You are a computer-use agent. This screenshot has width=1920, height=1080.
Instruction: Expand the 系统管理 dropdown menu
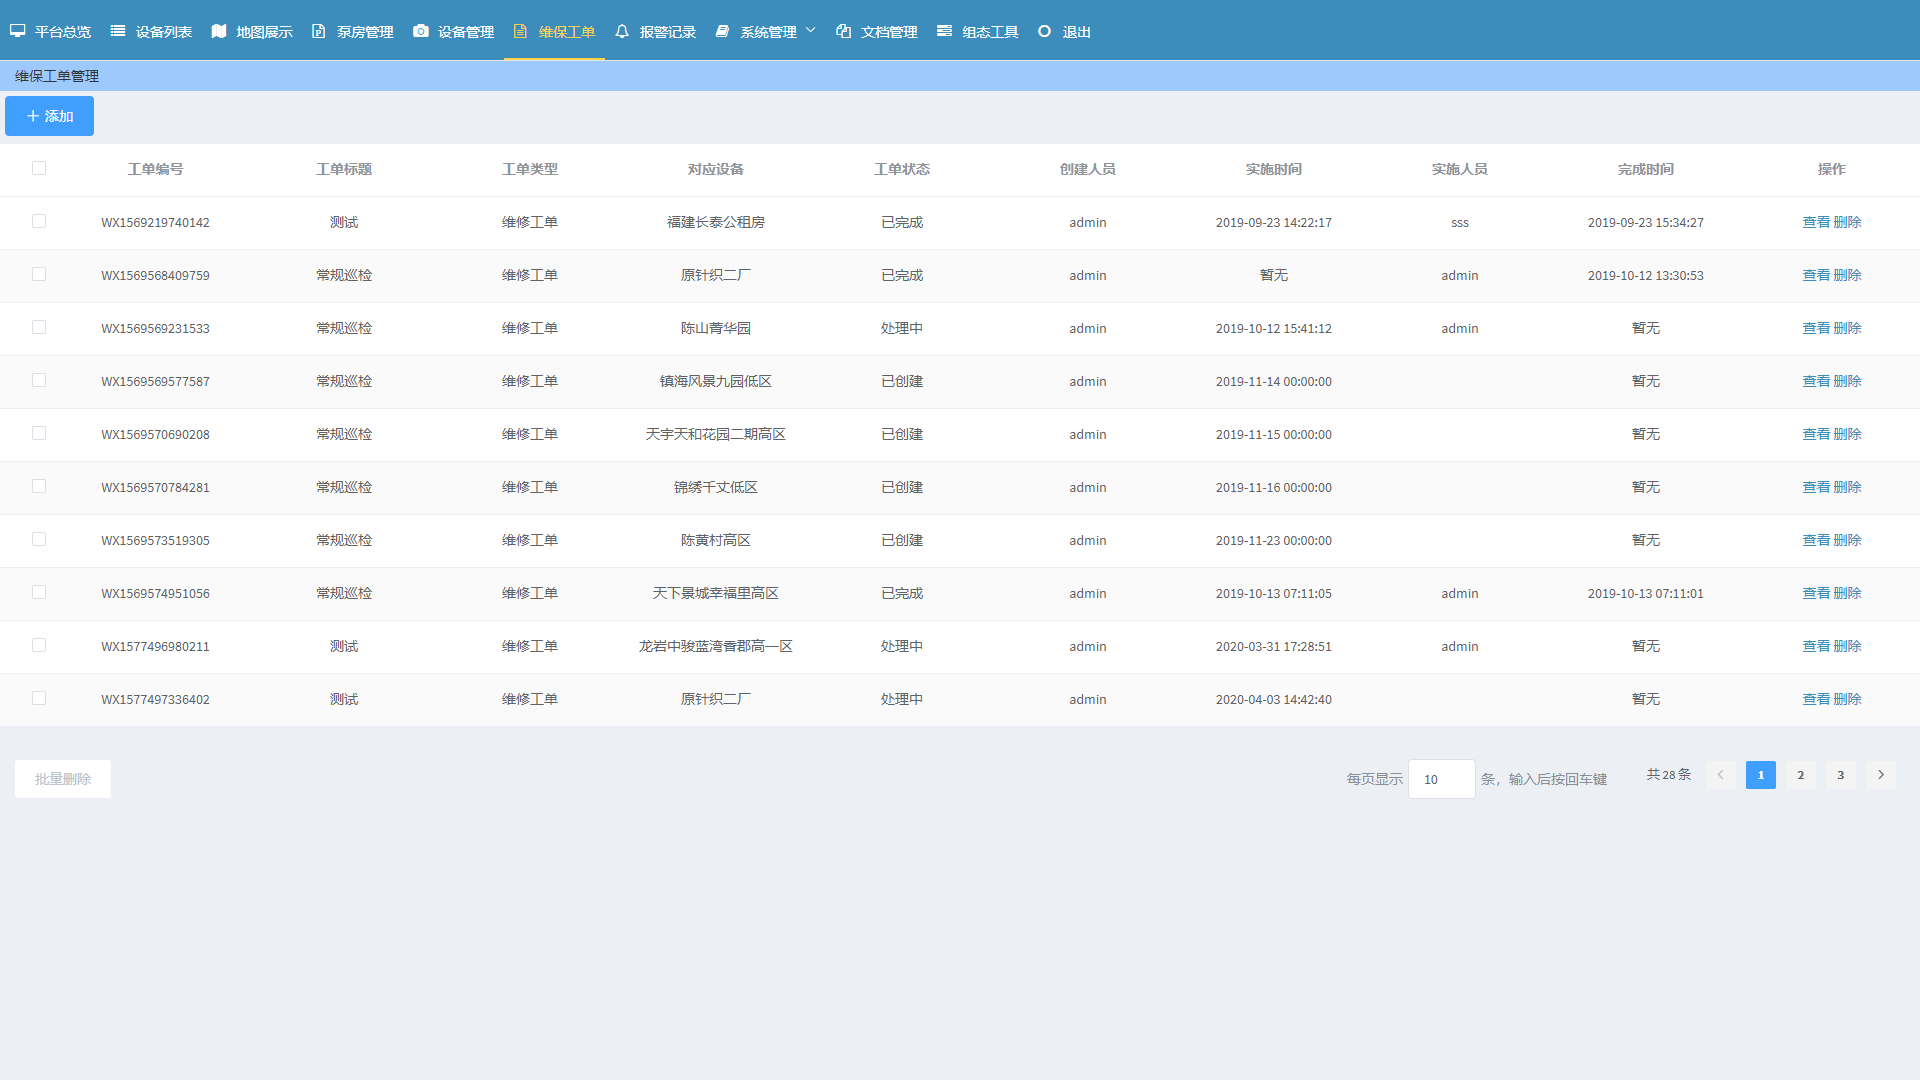[768, 31]
